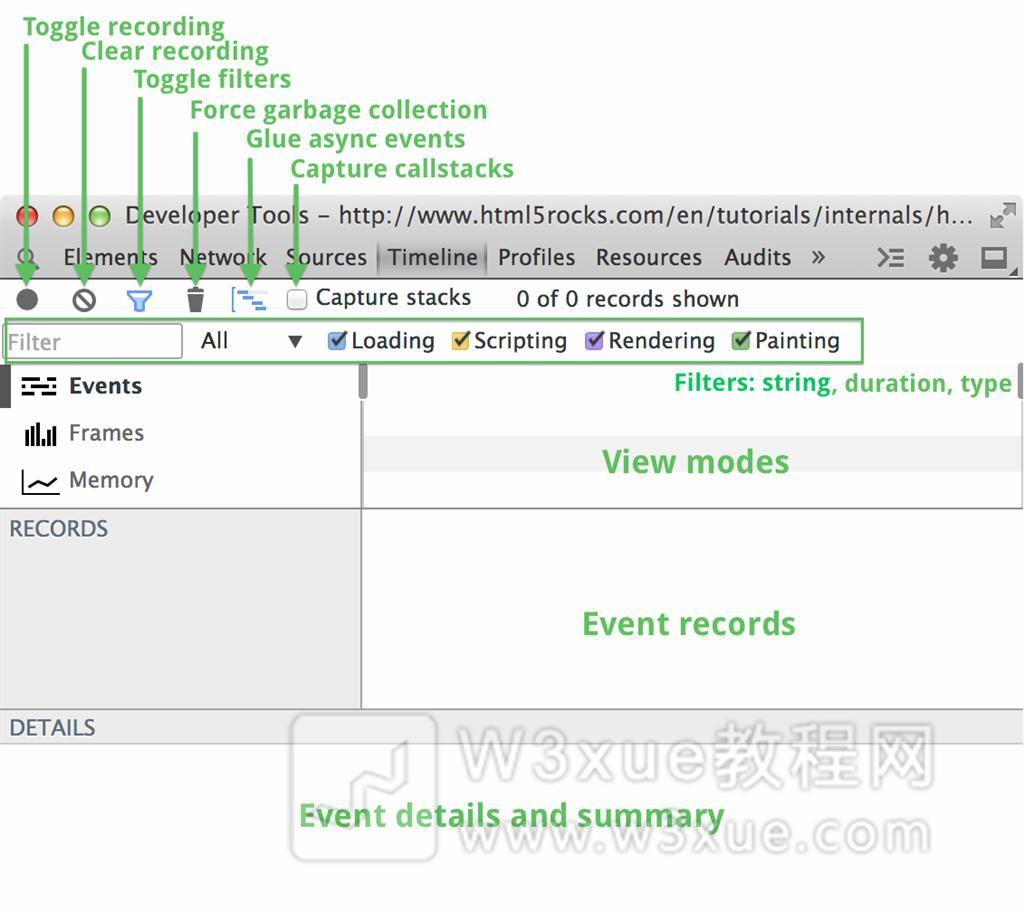Switch to the Sources tab
This screenshot has height=911, width=1024.
327,257
